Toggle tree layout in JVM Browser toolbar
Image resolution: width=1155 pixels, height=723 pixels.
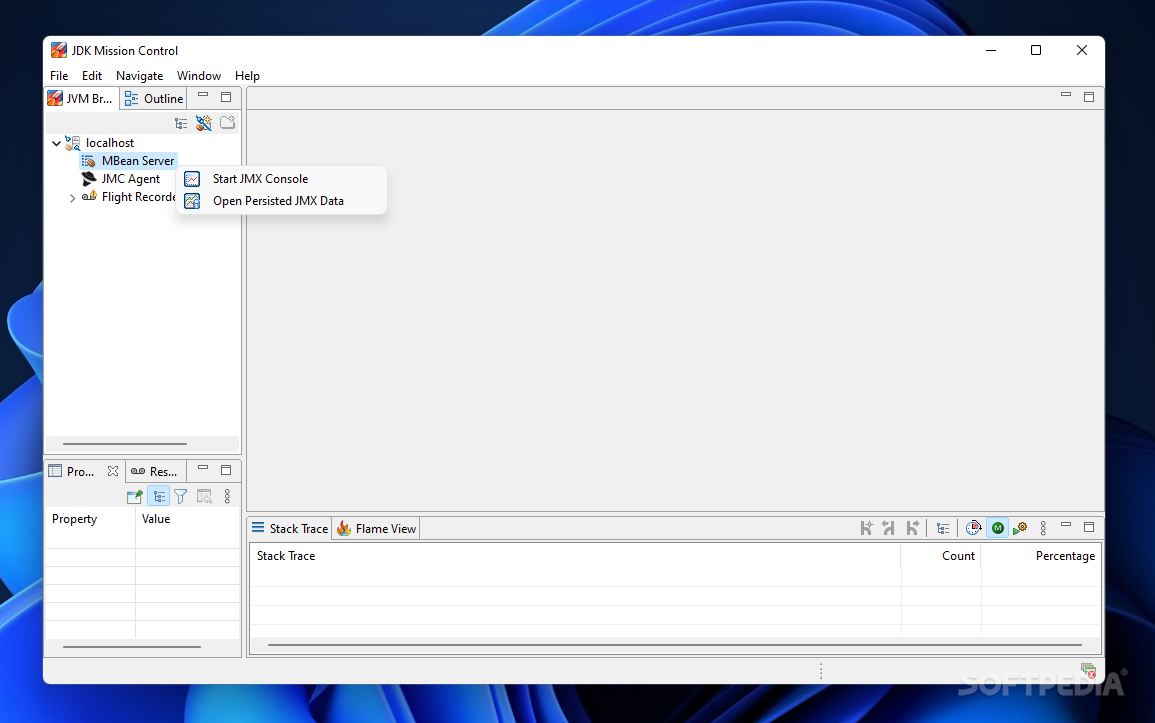click(x=181, y=123)
